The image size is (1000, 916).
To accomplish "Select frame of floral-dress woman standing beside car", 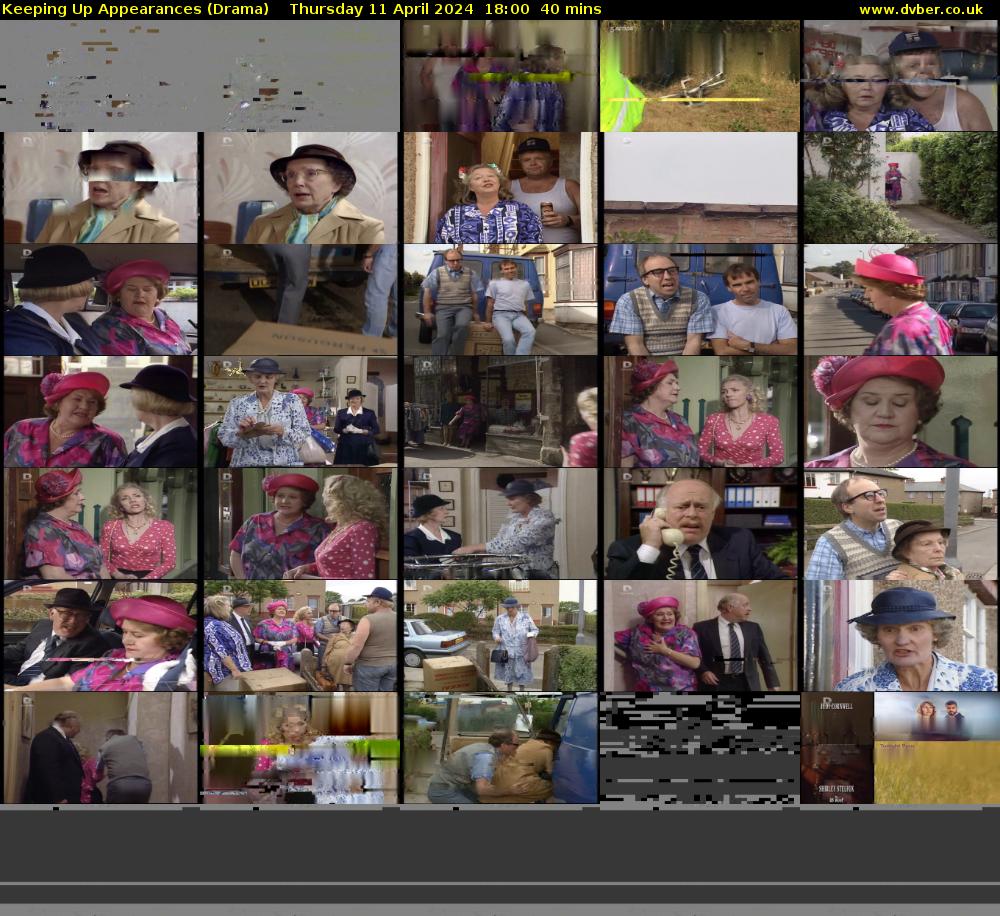I will pyautogui.click(x=501, y=636).
